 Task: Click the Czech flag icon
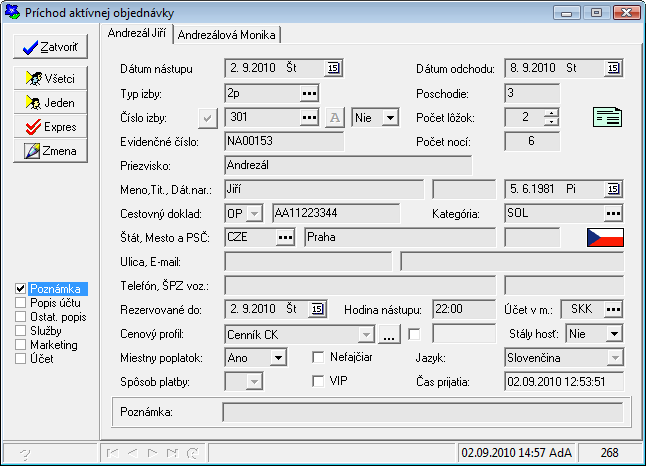coord(605,237)
